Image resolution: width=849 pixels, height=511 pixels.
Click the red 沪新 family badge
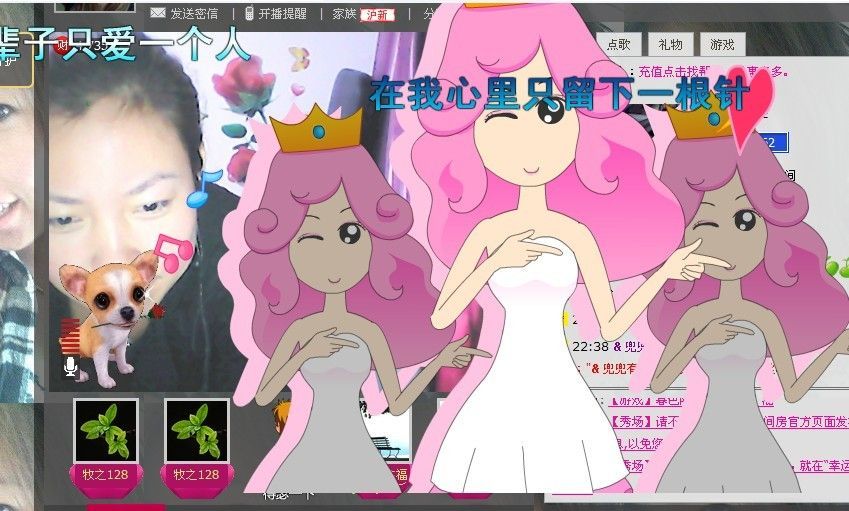click(377, 15)
